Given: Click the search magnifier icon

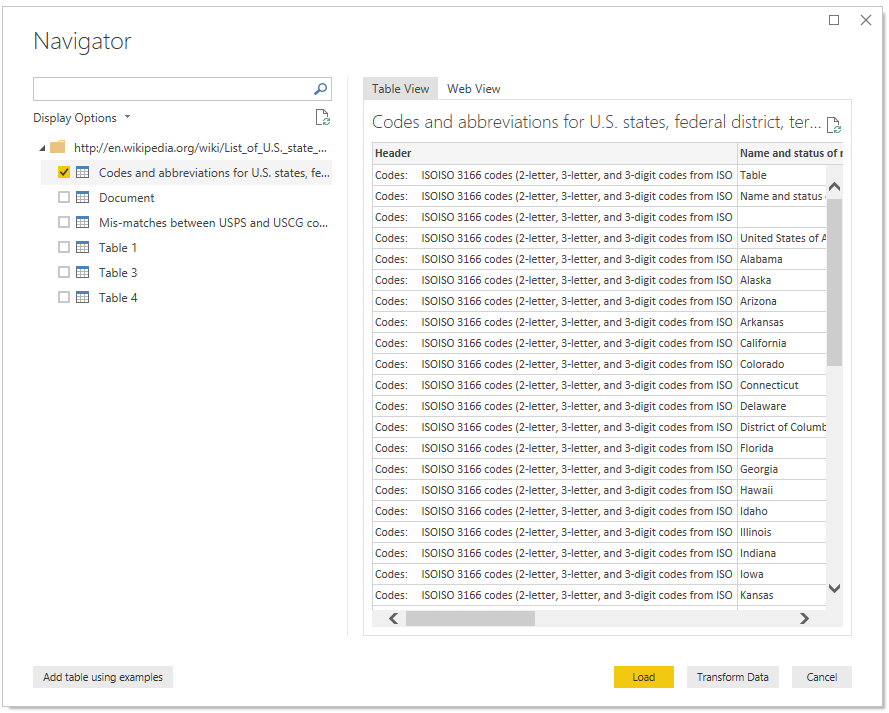Looking at the screenshot, I should click(x=321, y=89).
